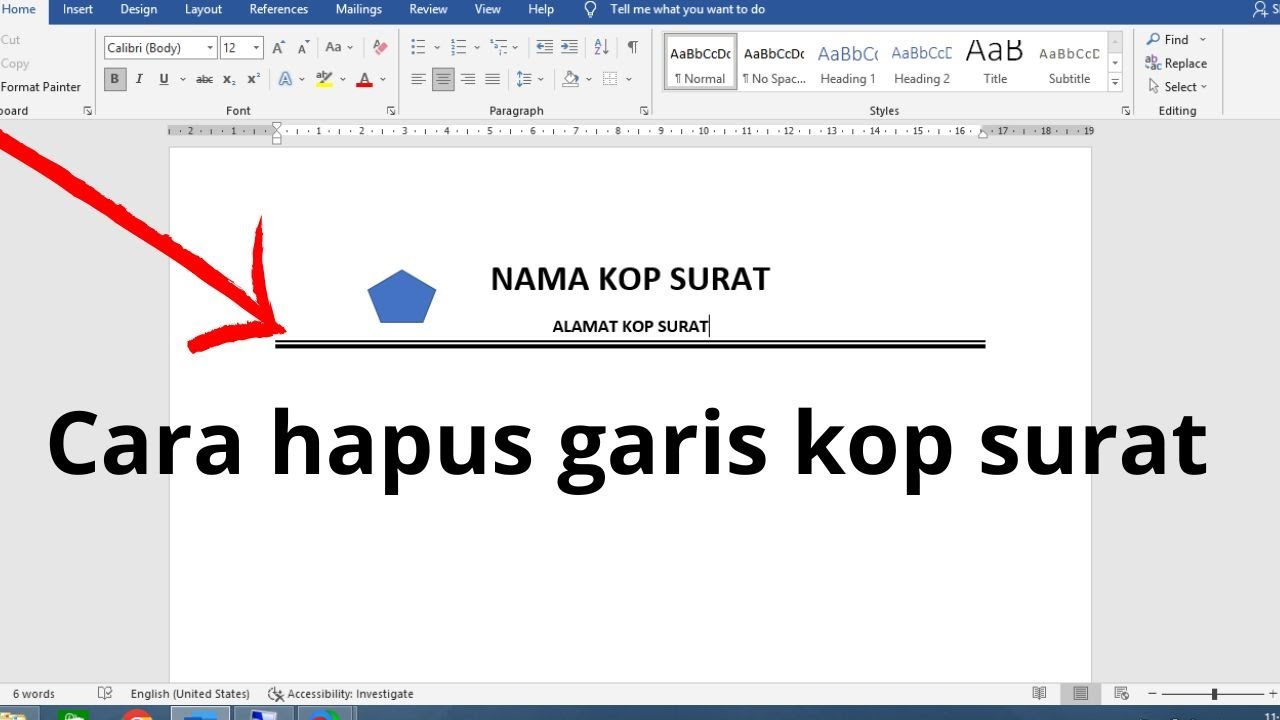Sort the selected text
The width and height of the screenshot is (1280, 720).
(601, 47)
